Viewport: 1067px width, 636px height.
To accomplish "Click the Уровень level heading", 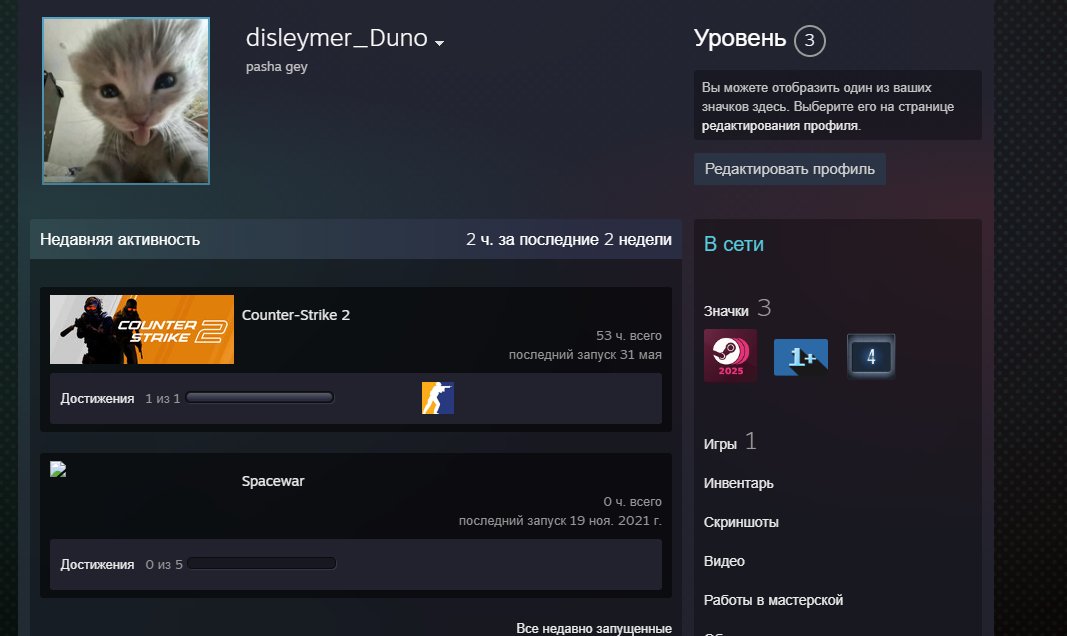I will pyautogui.click(x=740, y=38).
